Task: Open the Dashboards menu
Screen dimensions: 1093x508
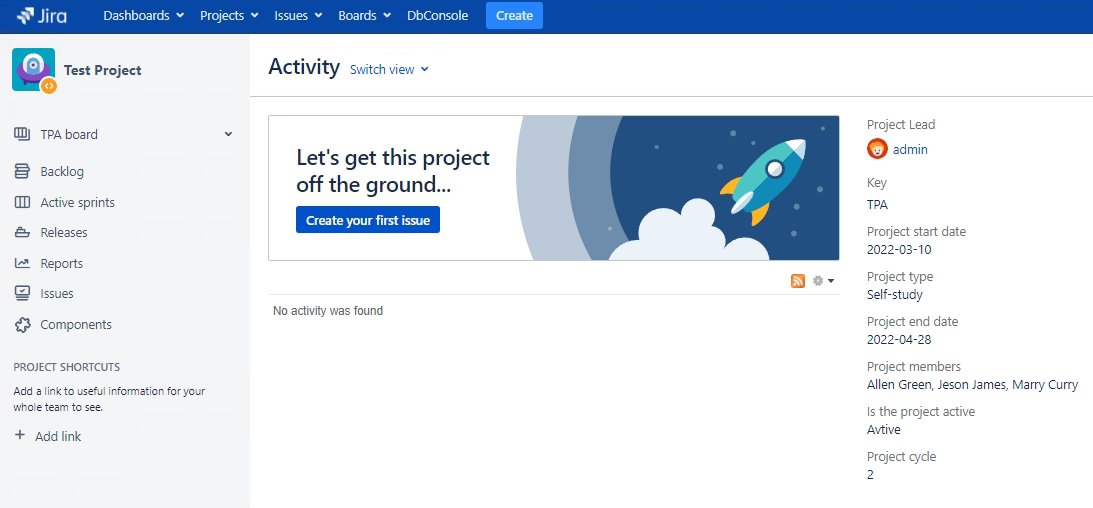Action: [x=144, y=15]
